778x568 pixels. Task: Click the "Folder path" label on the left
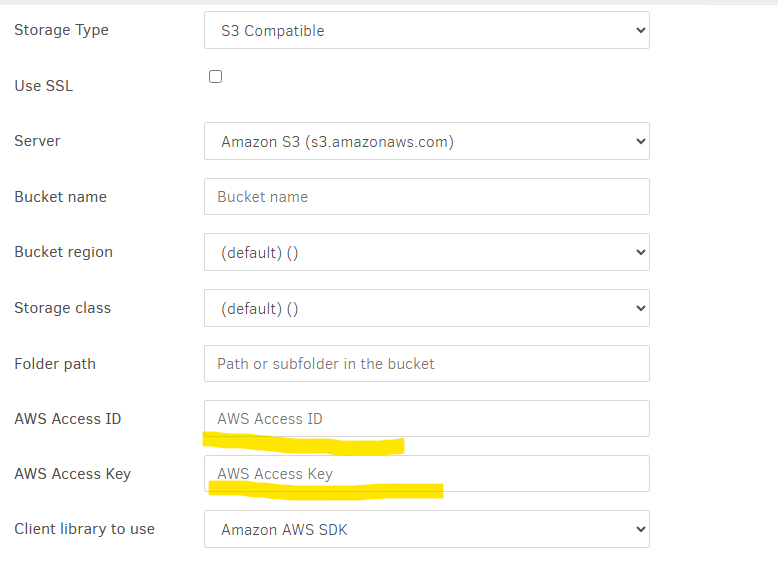(55, 364)
